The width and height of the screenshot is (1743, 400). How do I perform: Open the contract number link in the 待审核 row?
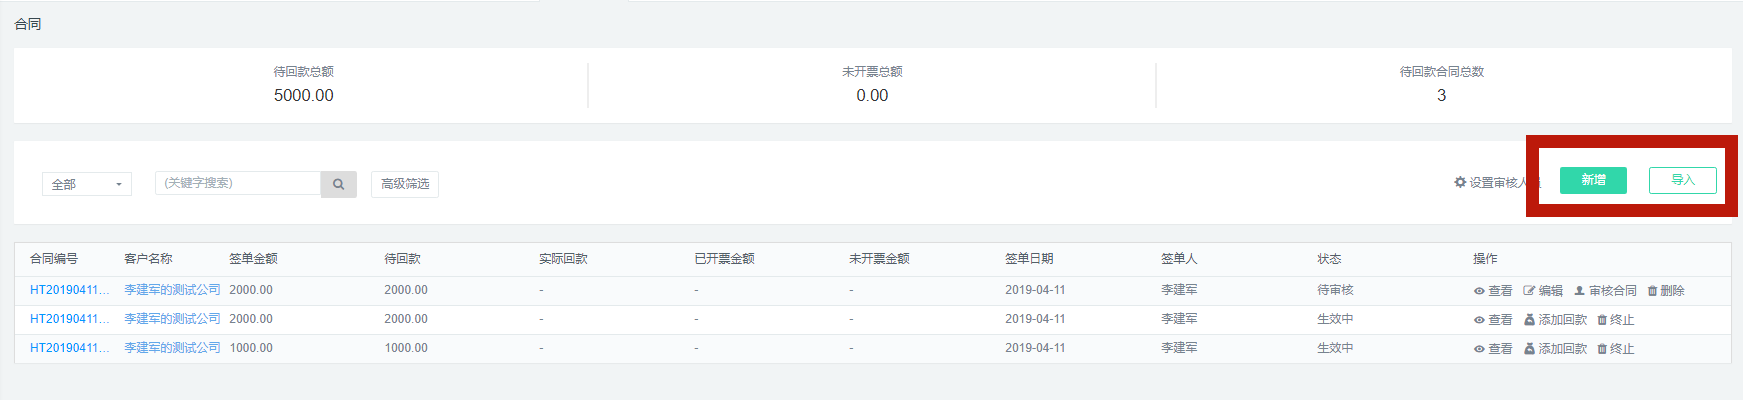69,290
